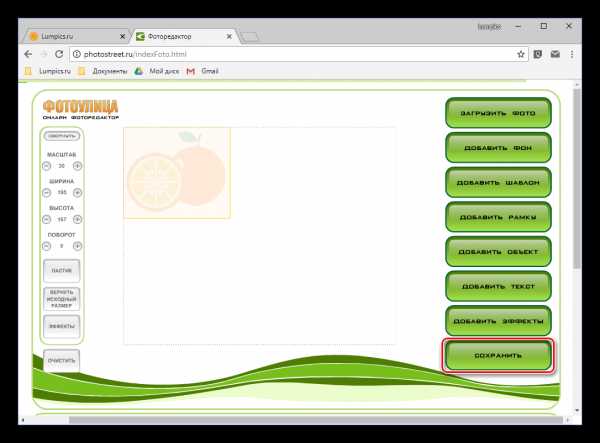Image resolution: width=600 pixels, height=443 pixels.
Task: Increase Масштаб with the plus button
Action: point(77,165)
